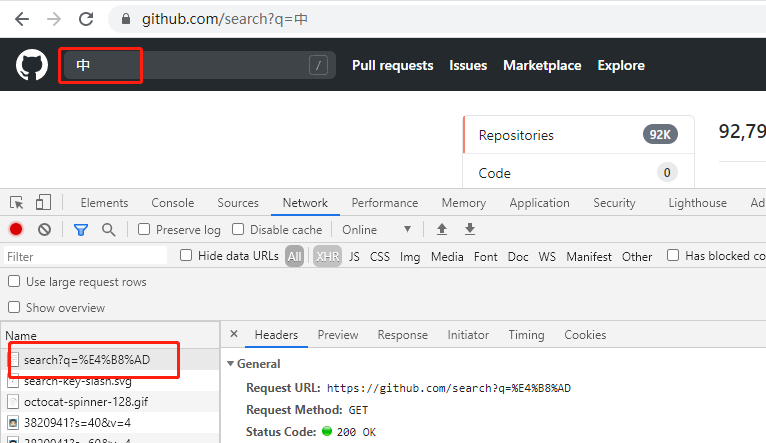The height and width of the screenshot is (443, 766).
Task: Select the Network panel tab
Action: [305, 203]
